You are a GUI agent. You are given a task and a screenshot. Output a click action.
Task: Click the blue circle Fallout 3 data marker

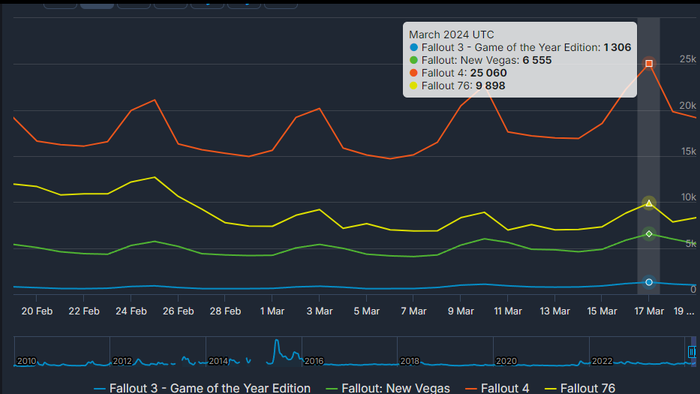649,282
